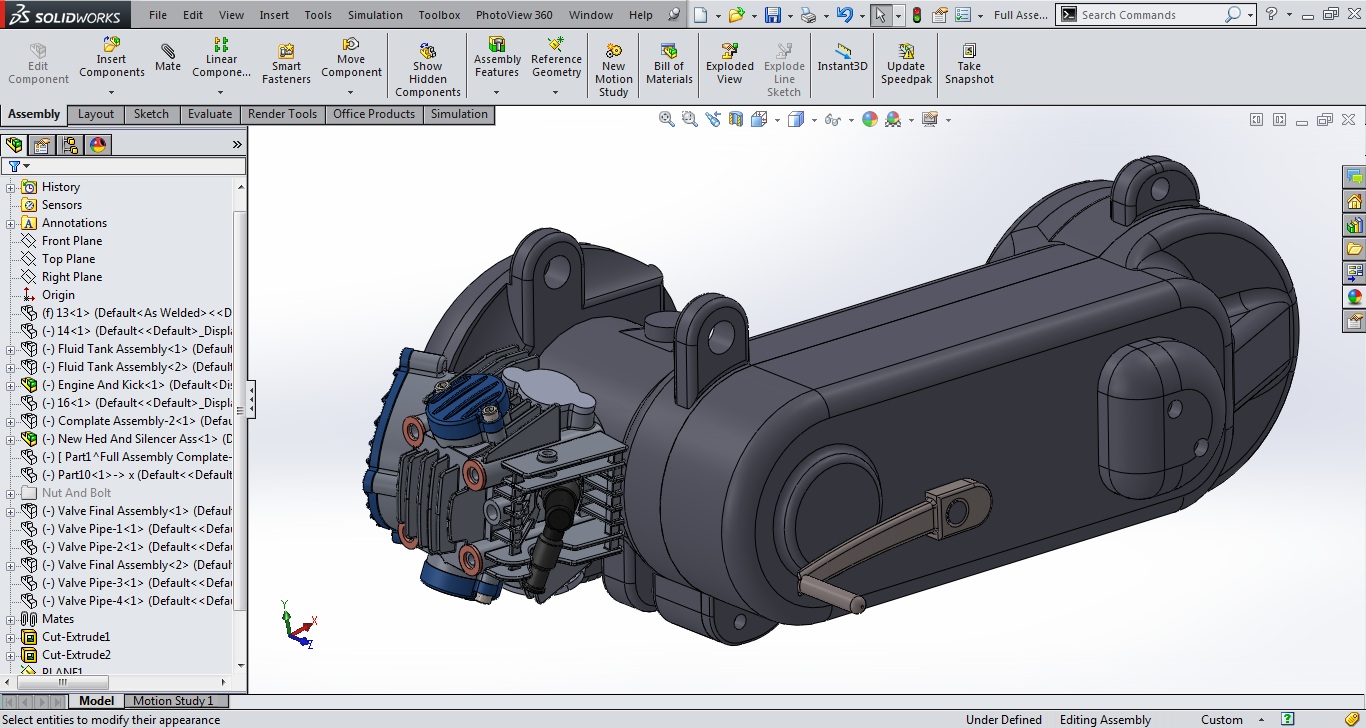Click the Zoom to Fit icon
The height and width of the screenshot is (728, 1366).
667,119
